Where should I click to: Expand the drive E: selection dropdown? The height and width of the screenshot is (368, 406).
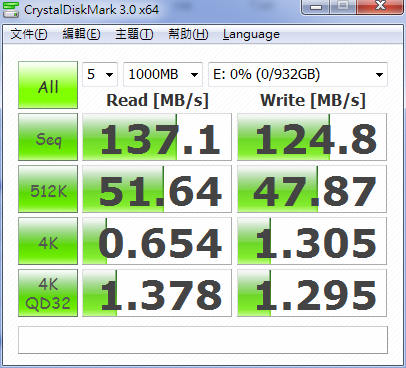298,74
